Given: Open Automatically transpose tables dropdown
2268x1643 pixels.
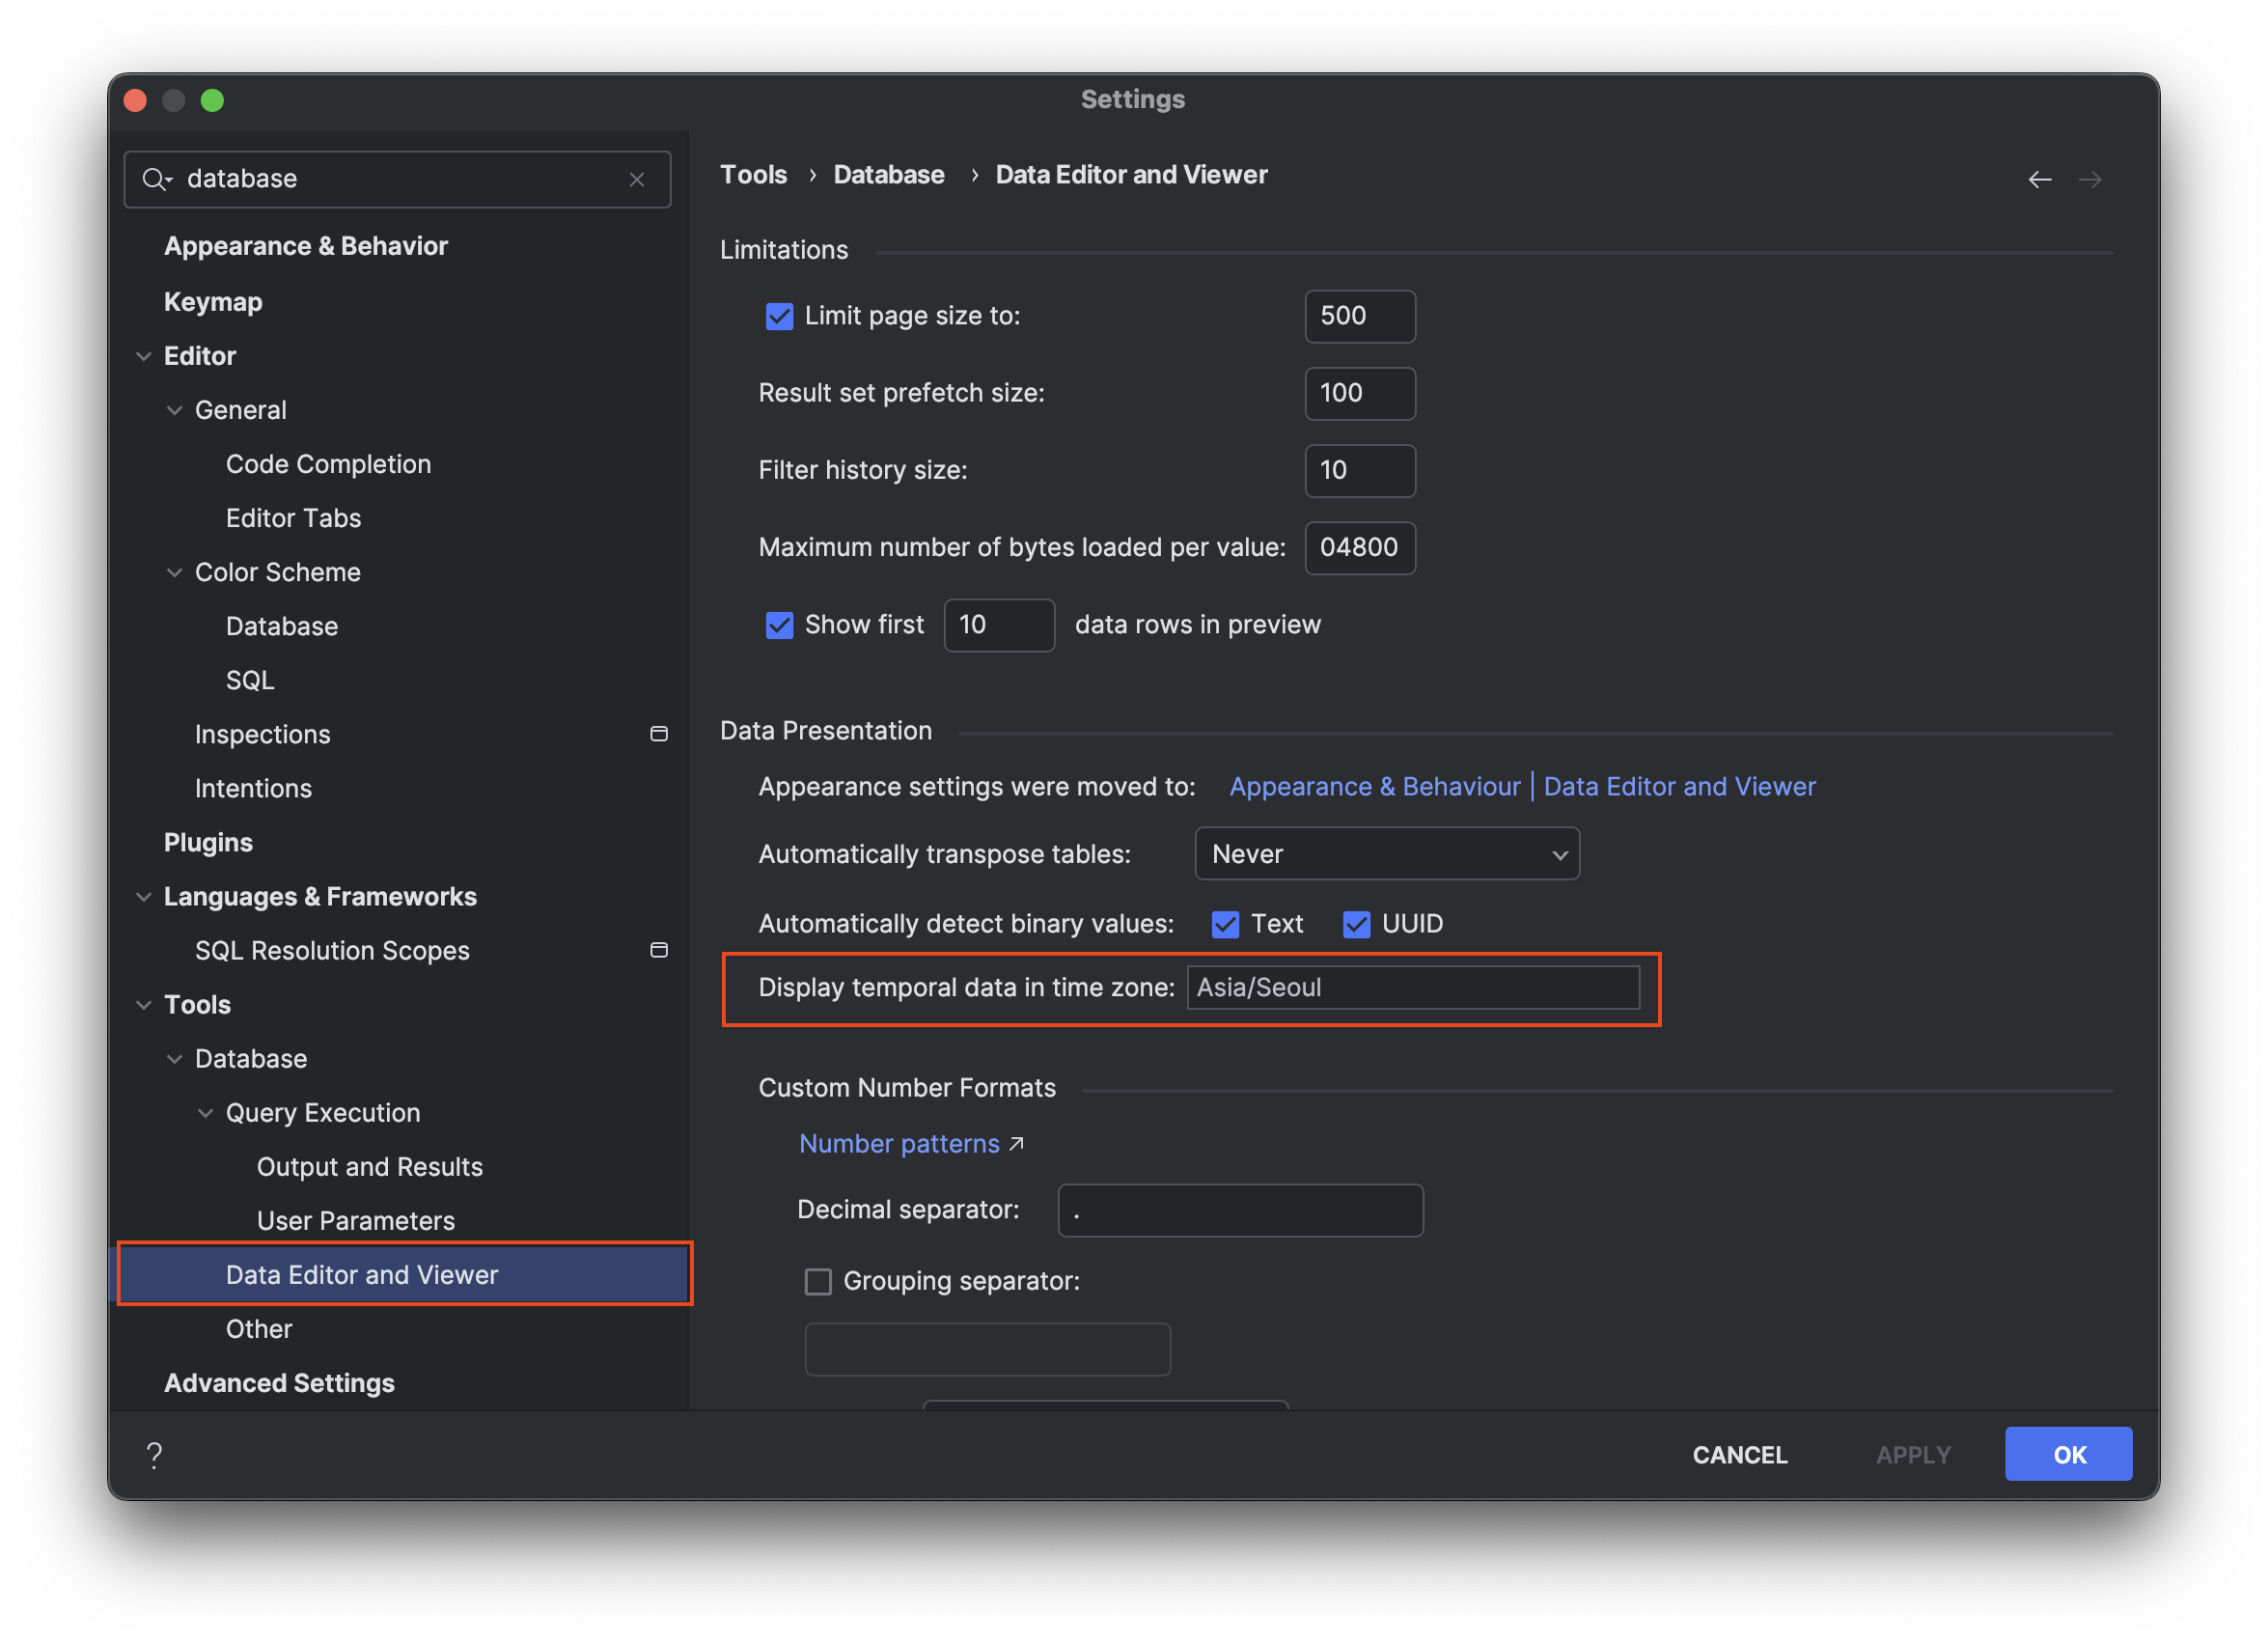Looking at the screenshot, I should (x=1386, y=854).
